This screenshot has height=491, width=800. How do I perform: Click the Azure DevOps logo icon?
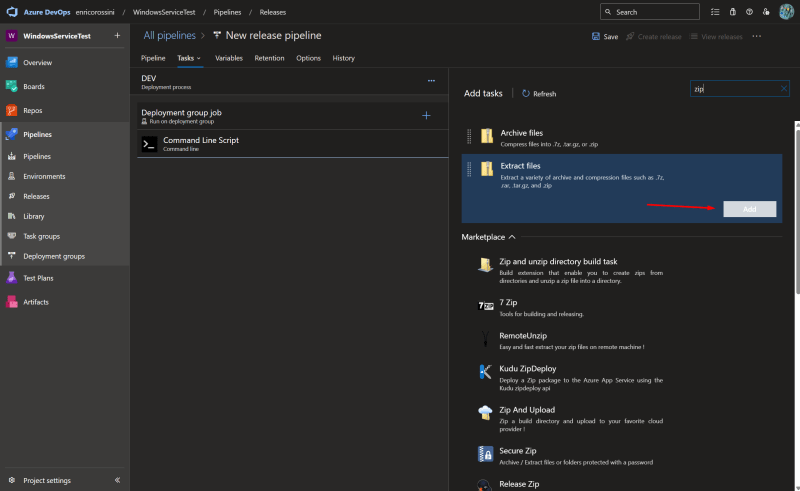[12, 12]
